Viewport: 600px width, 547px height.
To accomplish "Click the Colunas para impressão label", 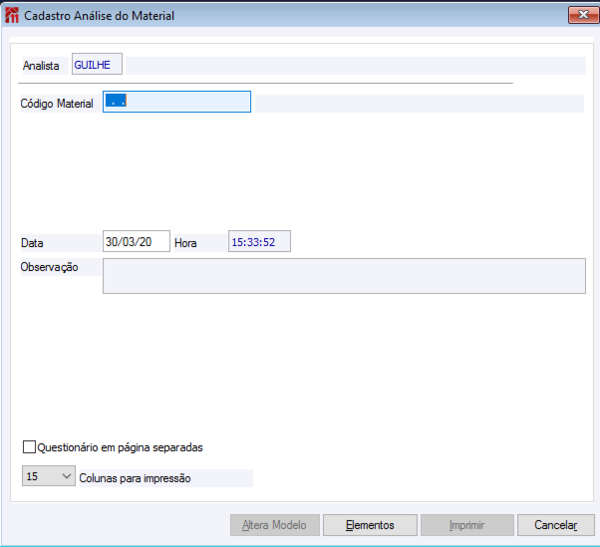I will point(135,478).
